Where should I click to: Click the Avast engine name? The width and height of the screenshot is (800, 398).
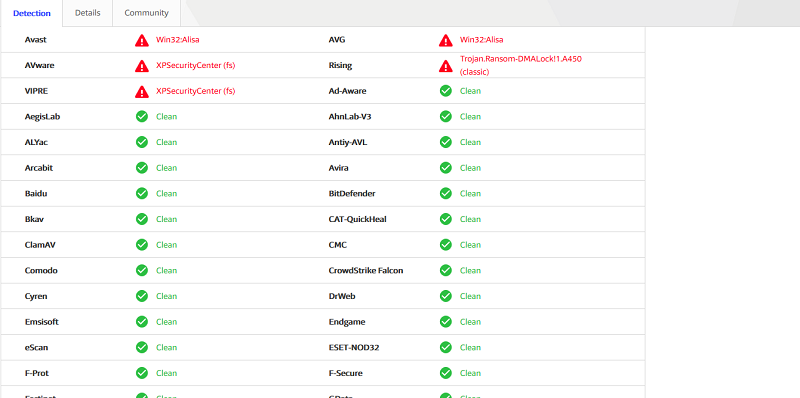pyautogui.click(x=36, y=40)
